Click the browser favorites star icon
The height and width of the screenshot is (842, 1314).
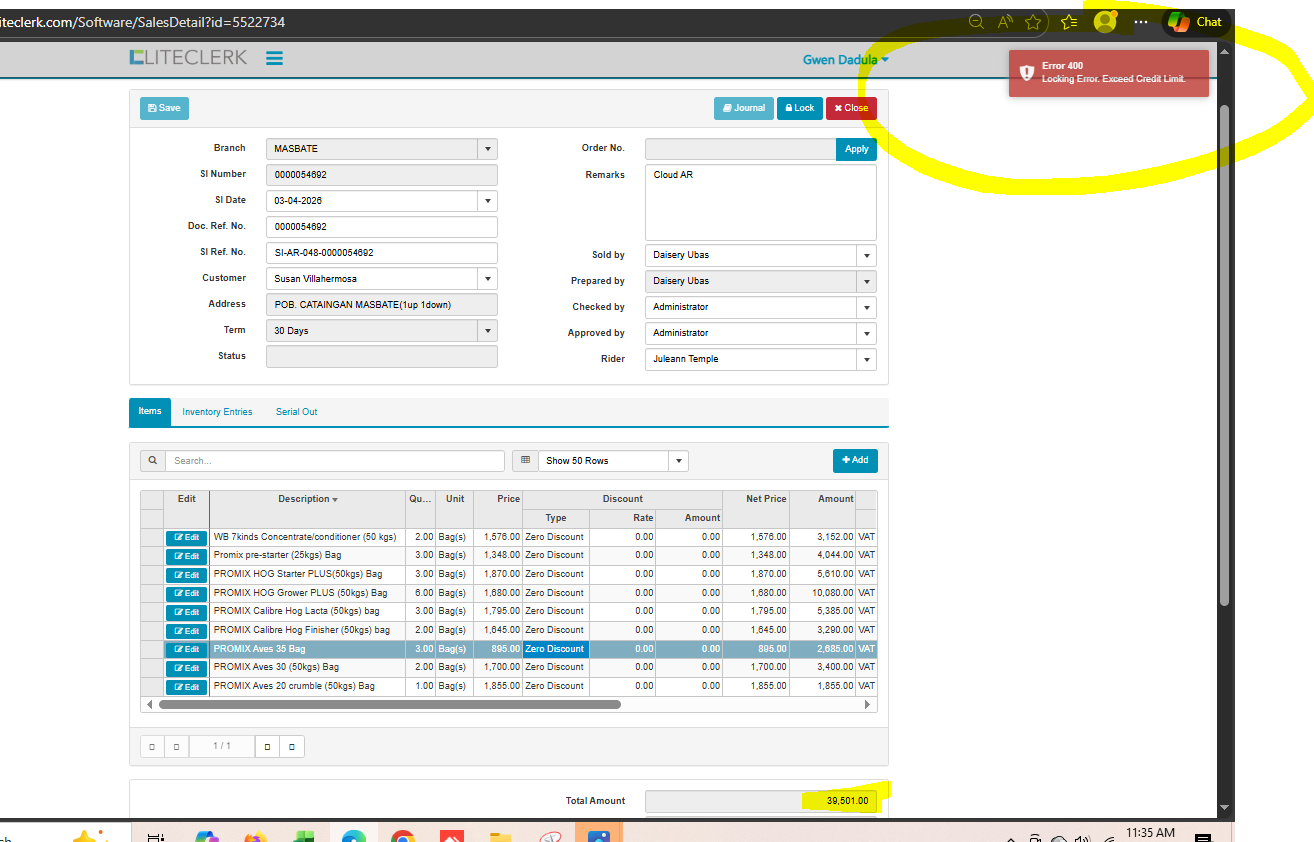pos(1033,22)
